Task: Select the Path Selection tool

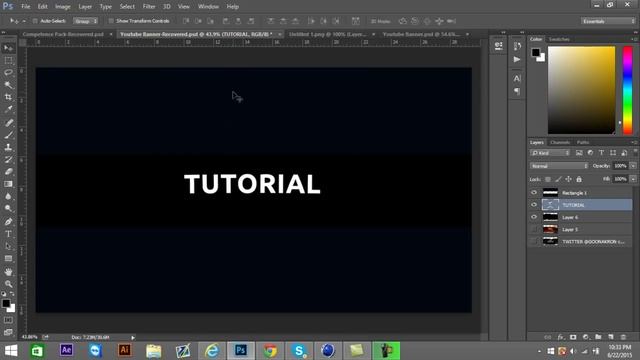Action: click(x=8, y=246)
